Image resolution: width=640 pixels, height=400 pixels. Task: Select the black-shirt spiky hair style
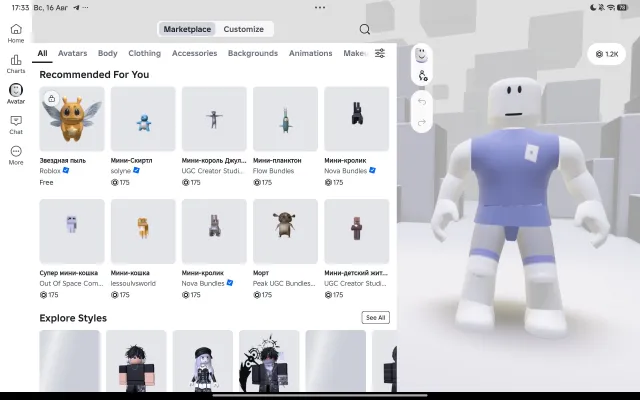136,361
